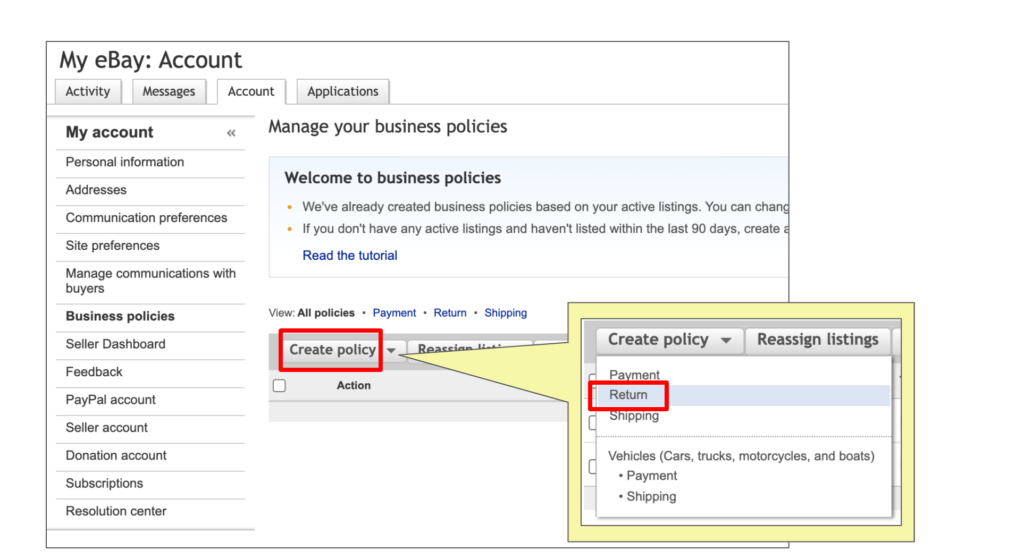Click the Create policy button
The image size is (1024, 559).
332,350
